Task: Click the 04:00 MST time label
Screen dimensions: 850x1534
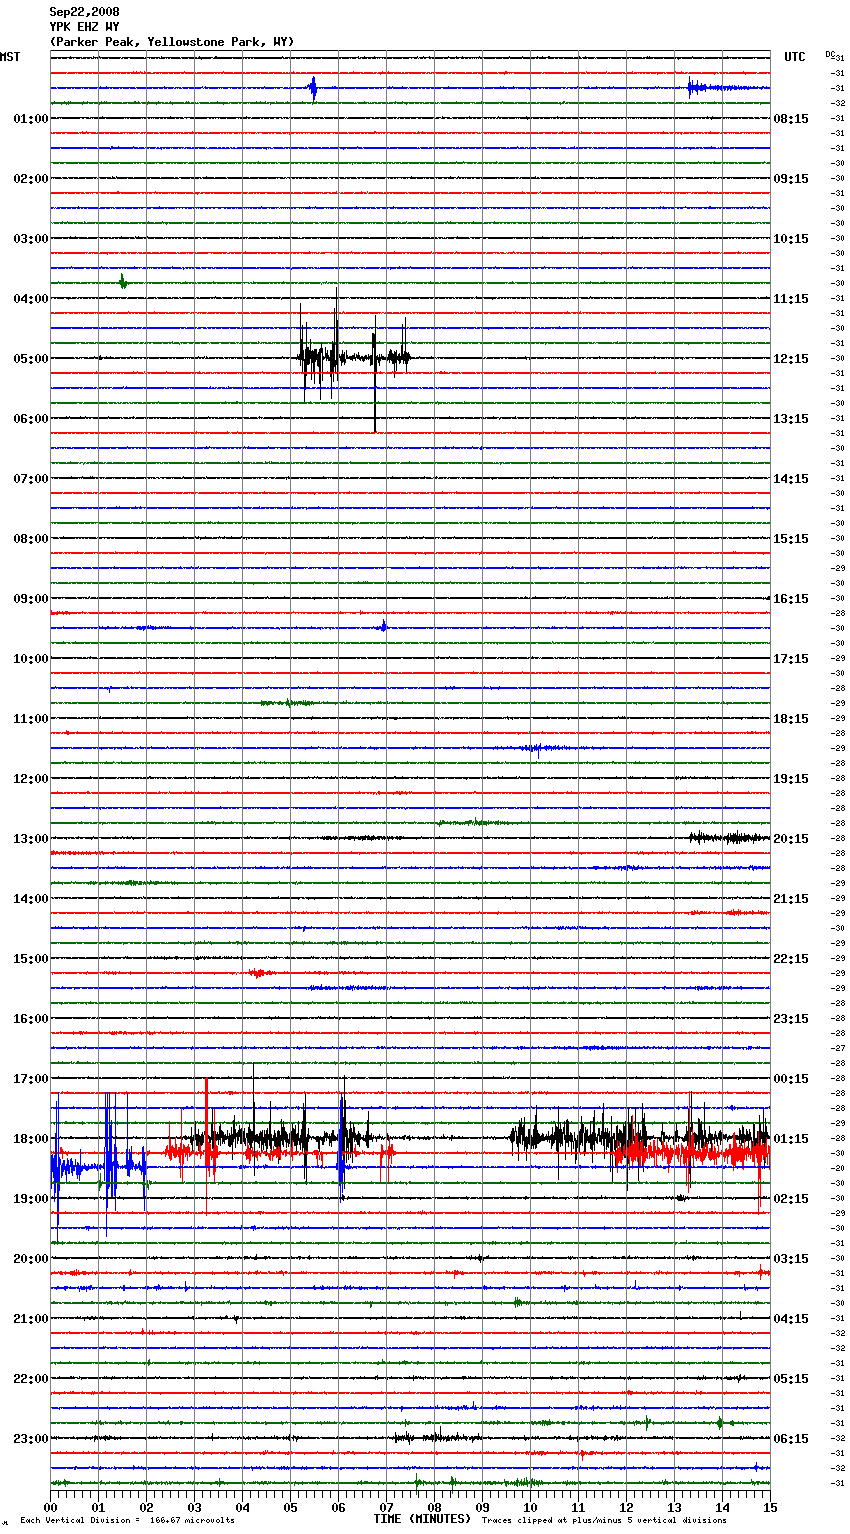Action: pyautogui.click(x=31, y=299)
